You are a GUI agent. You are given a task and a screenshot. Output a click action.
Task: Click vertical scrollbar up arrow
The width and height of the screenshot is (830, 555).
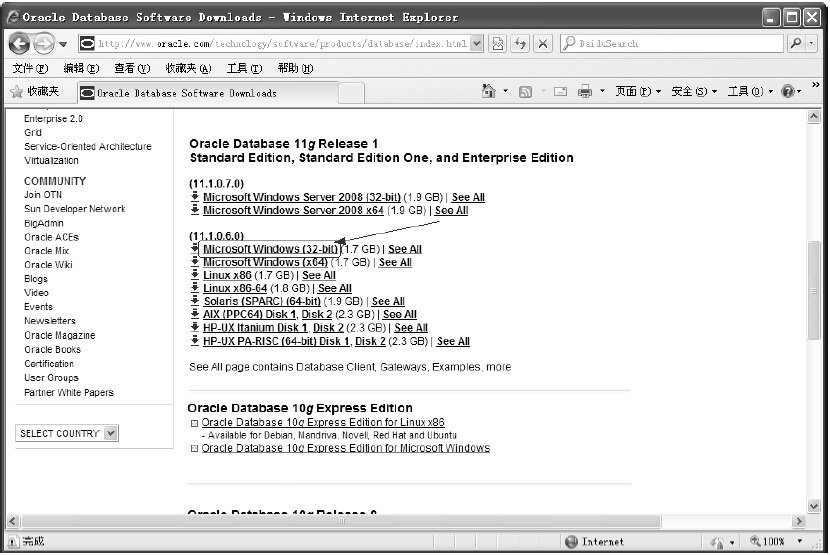tap(814, 117)
